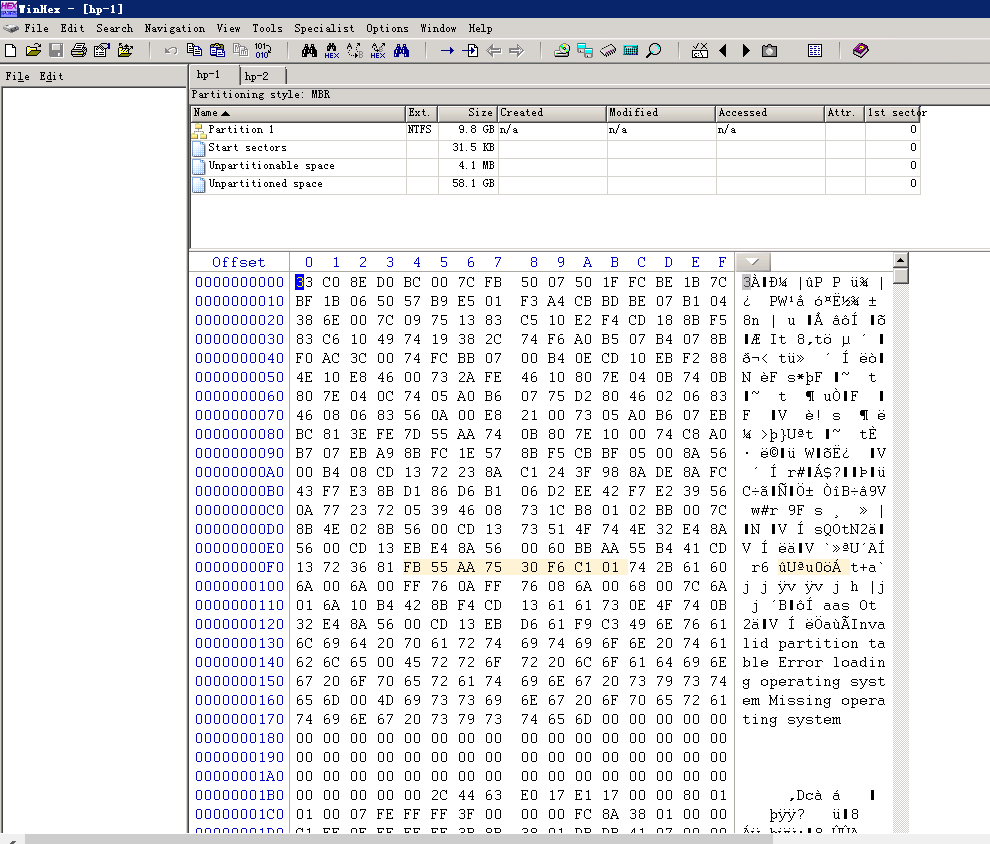Select the Unpartitionable space row
990x844 pixels.
coord(555,165)
